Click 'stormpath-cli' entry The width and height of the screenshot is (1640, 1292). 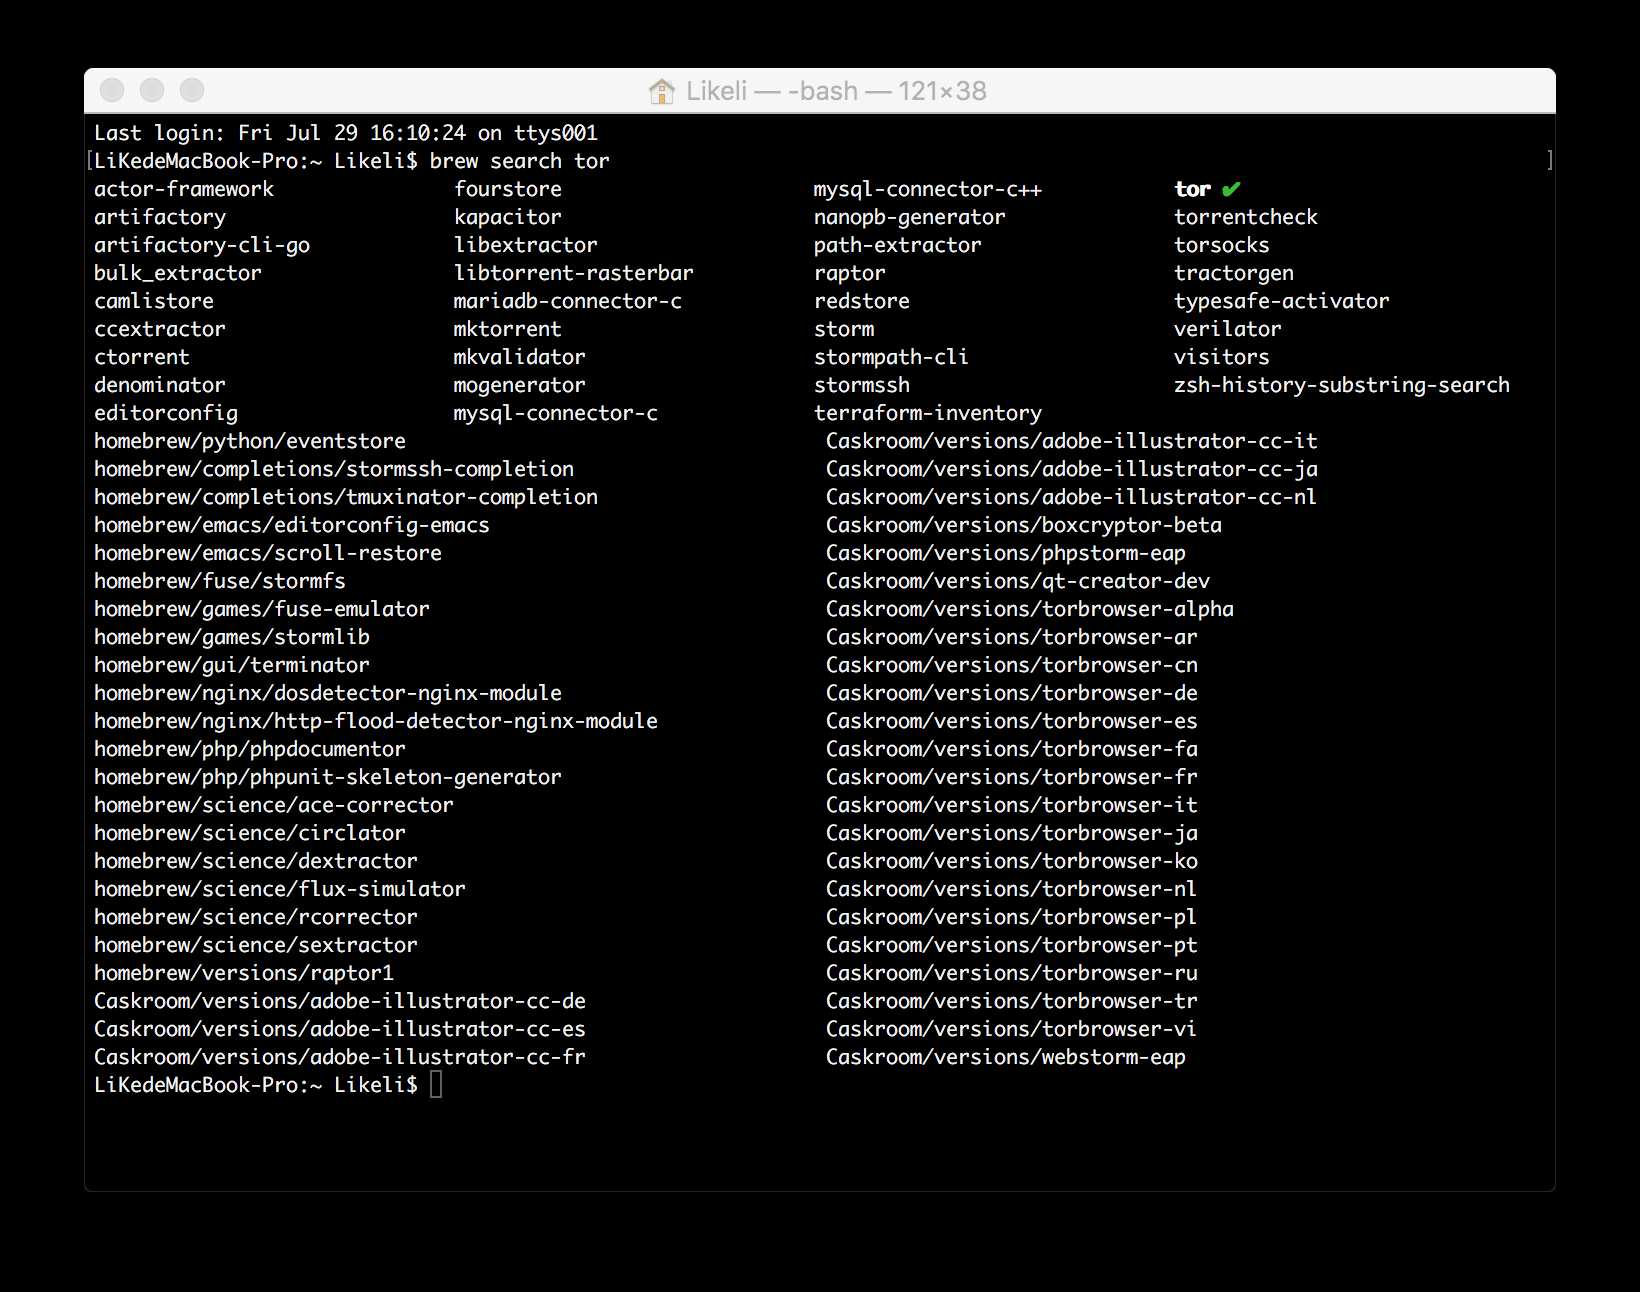pos(892,357)
